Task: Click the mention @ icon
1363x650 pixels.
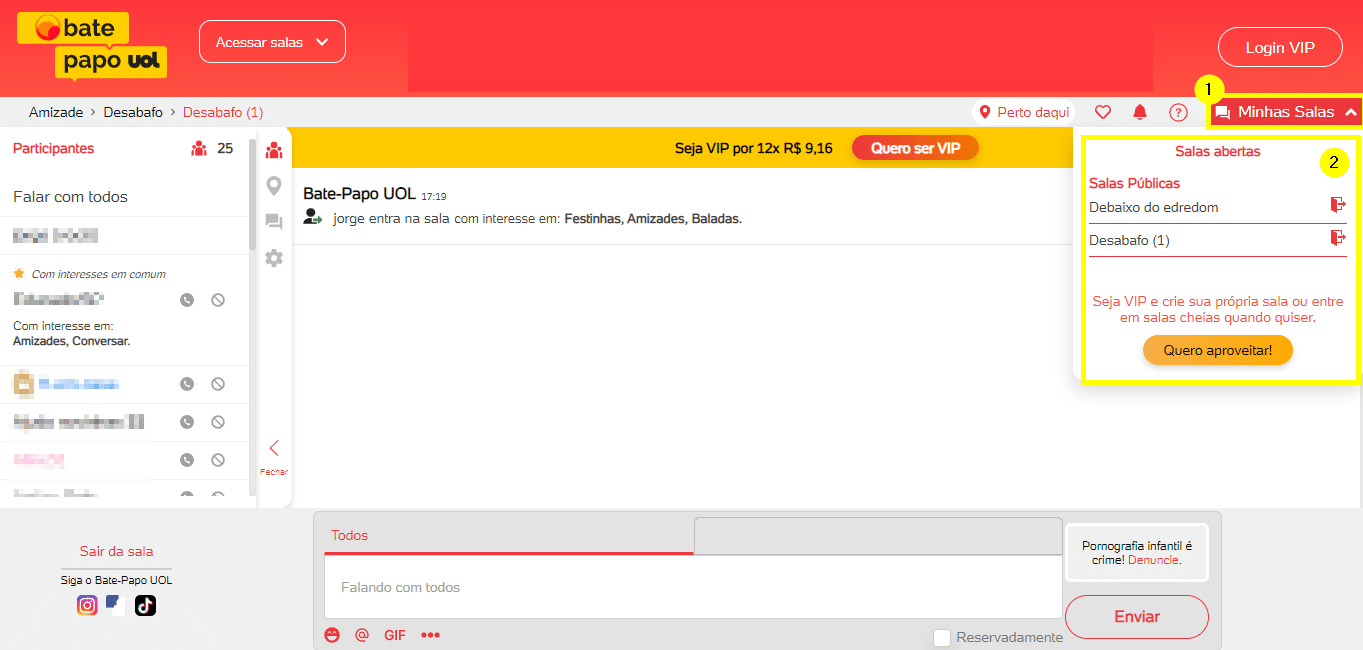Action: tap(362, 635)
